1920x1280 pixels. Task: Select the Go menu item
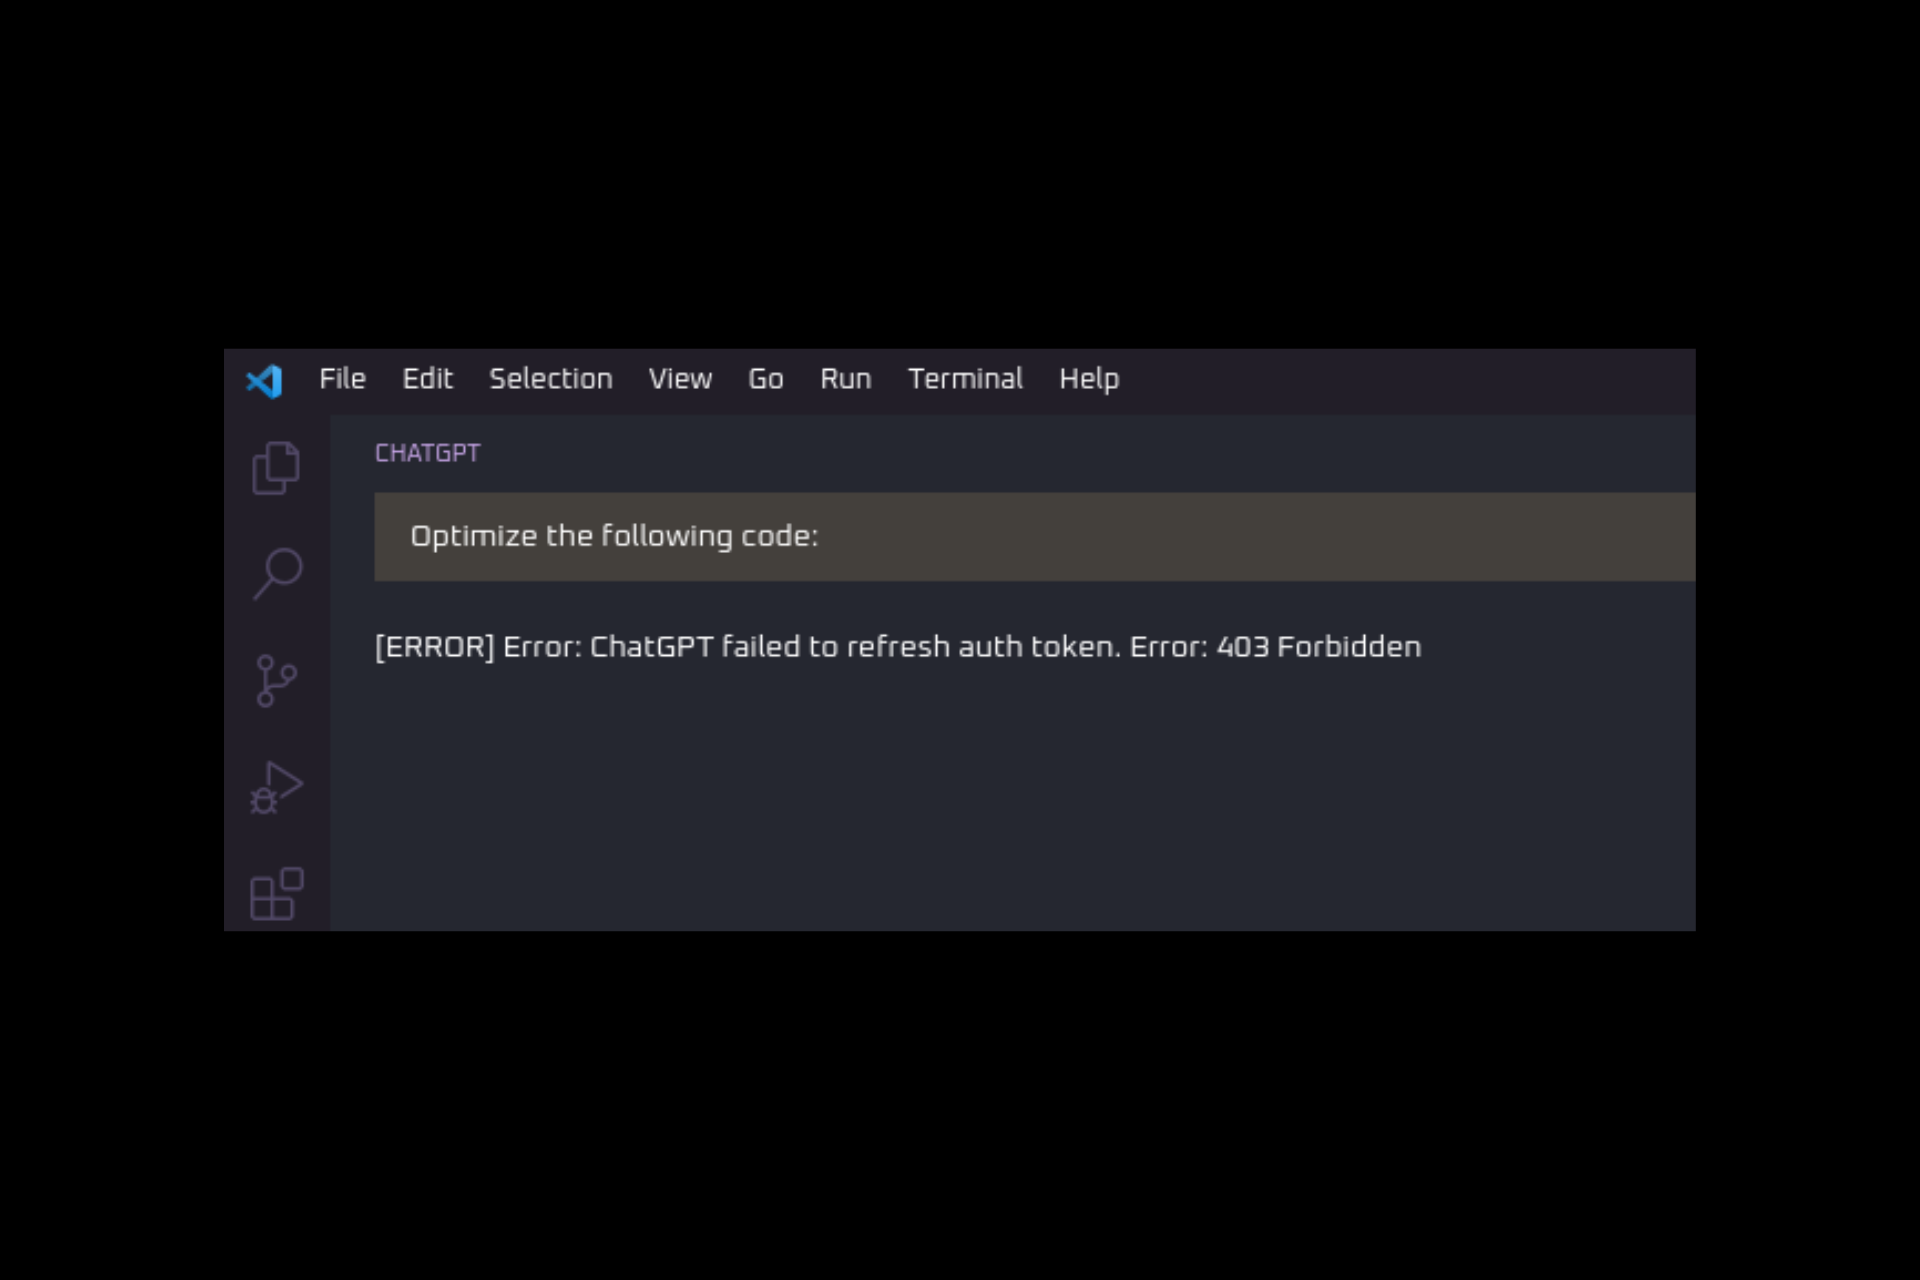(764, 379)
